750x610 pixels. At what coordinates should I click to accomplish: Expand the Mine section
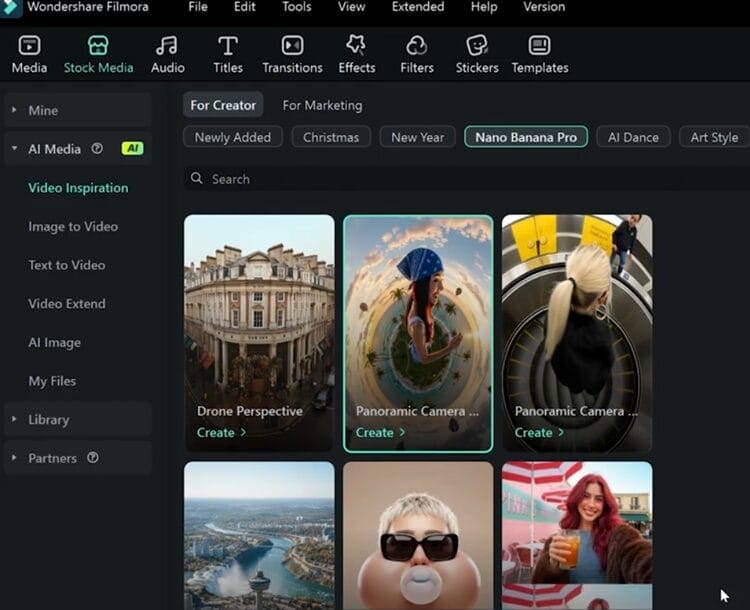coord(14,110)
